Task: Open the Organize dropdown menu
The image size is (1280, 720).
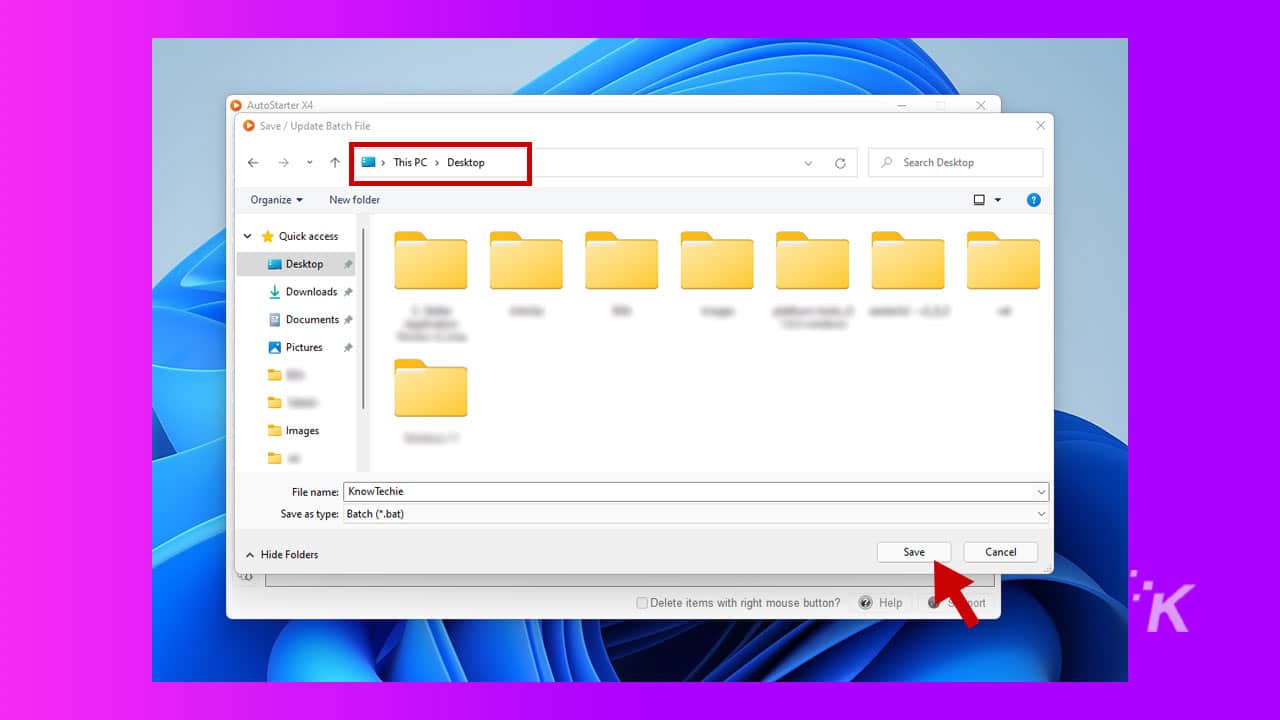Action: (274, 200)
